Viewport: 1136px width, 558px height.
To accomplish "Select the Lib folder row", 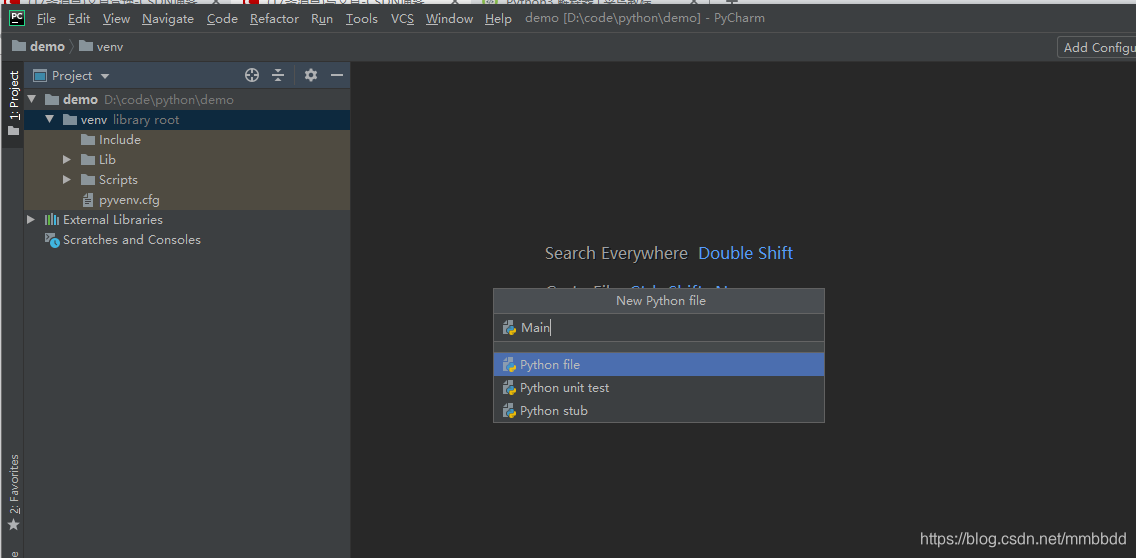I will click(187, 159).
